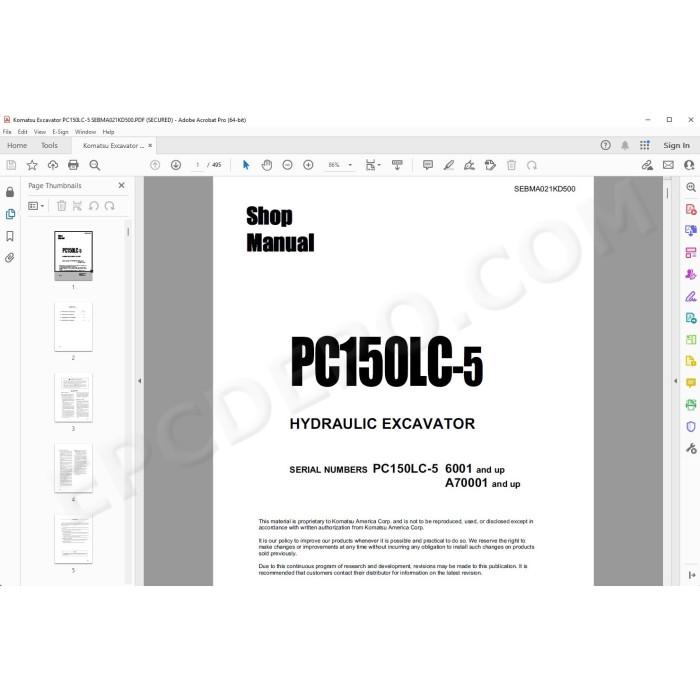
Task: Open the File menu
Action: coord(7,132)
